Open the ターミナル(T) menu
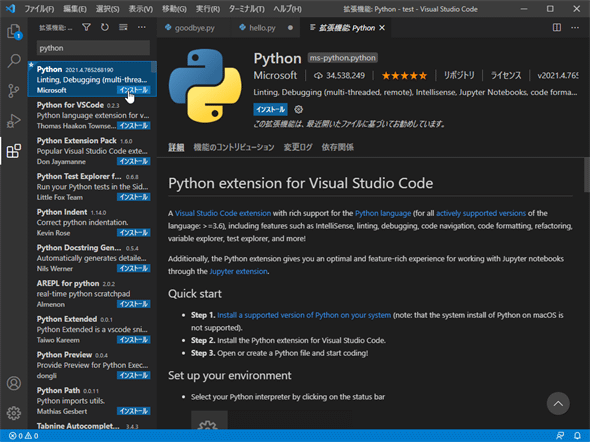This screenshot has width=590, height=442. [x=246, y=9]
